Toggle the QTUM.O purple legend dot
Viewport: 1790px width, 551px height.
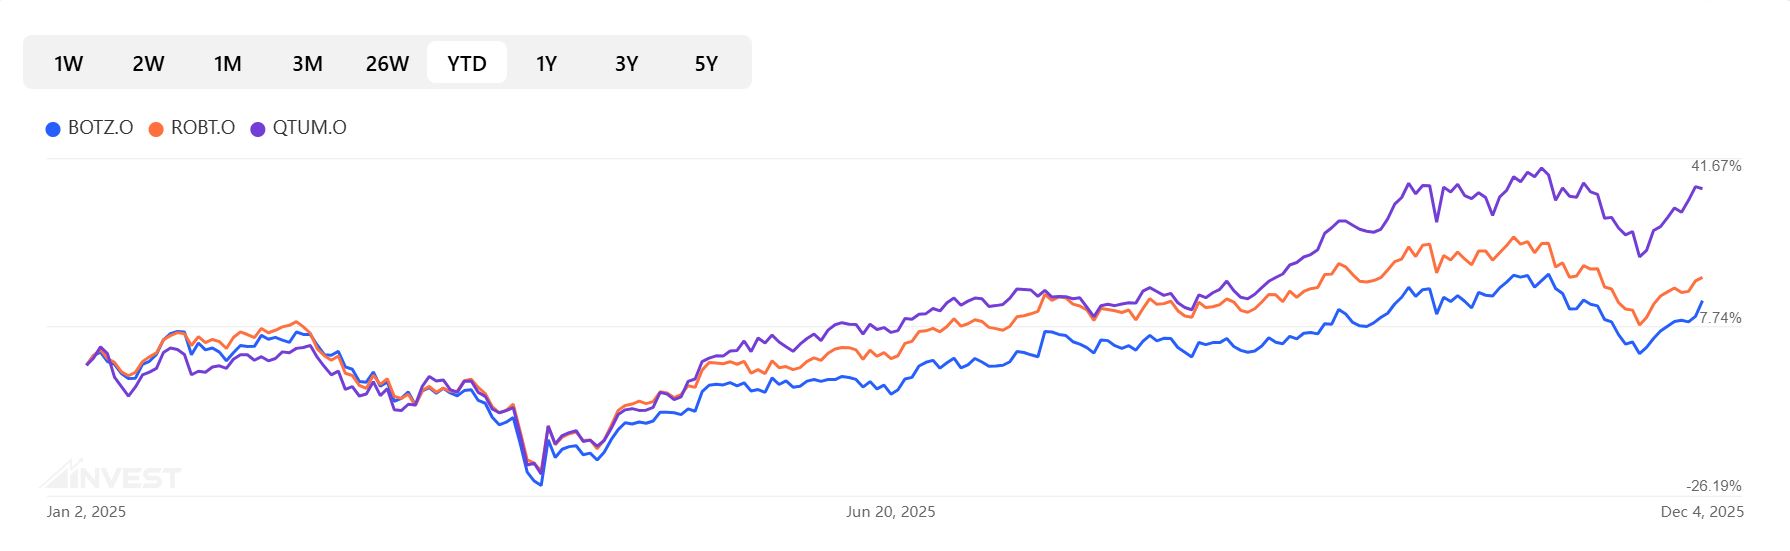point(258,129)
